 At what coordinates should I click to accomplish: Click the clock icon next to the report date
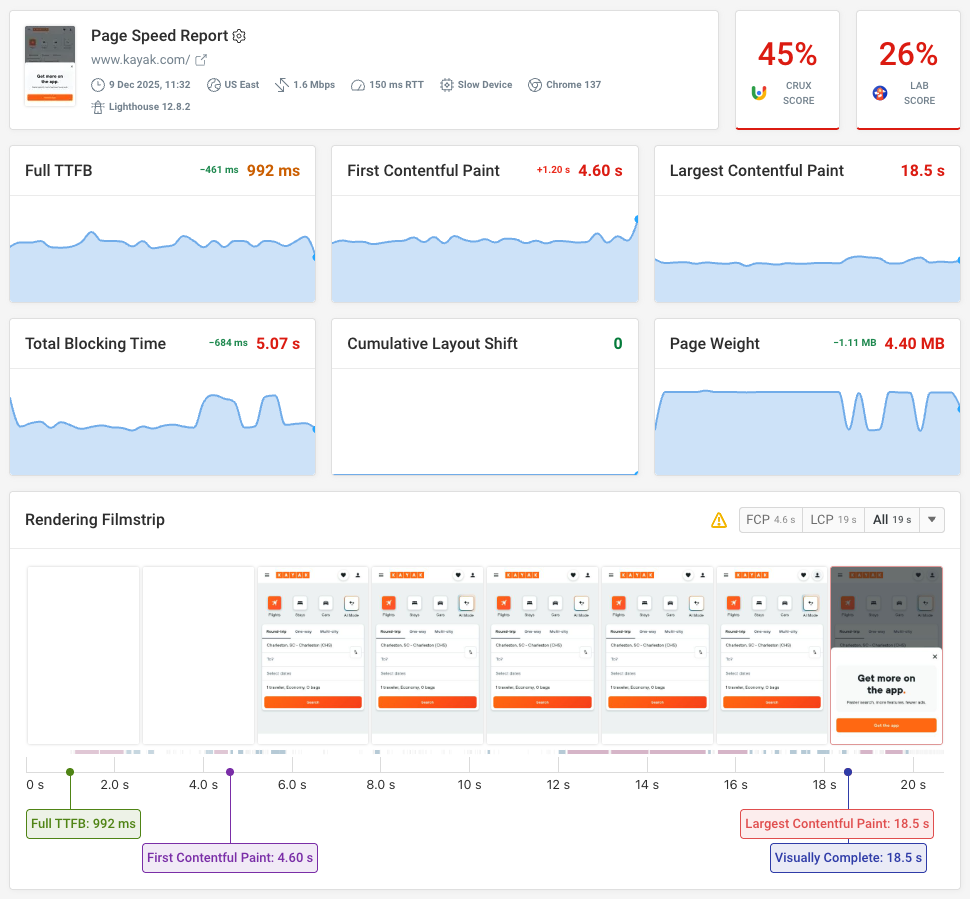point(97,84)
